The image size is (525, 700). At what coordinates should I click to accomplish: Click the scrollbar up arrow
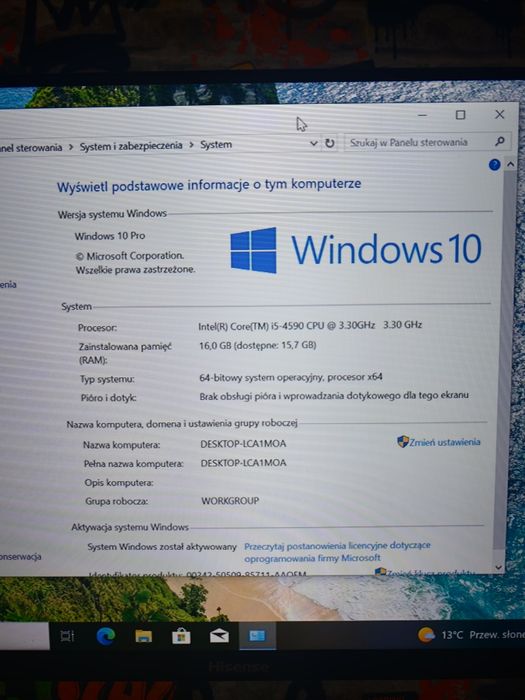(510, 164)
